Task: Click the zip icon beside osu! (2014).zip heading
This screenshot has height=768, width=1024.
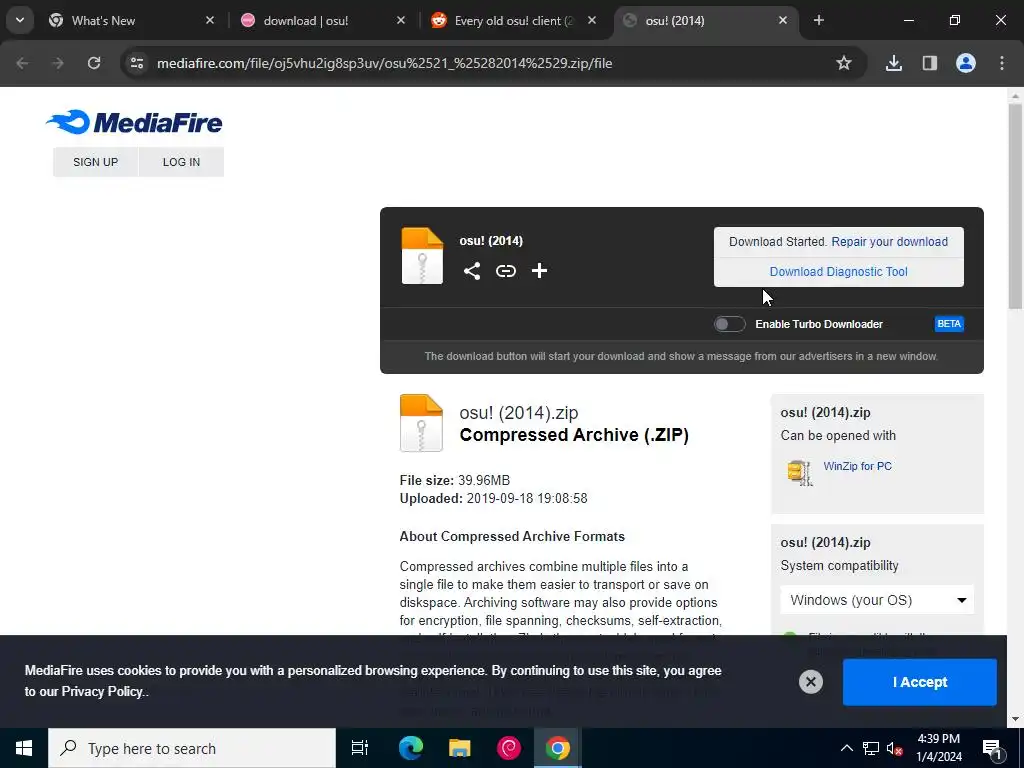Action: click(421, 423)
